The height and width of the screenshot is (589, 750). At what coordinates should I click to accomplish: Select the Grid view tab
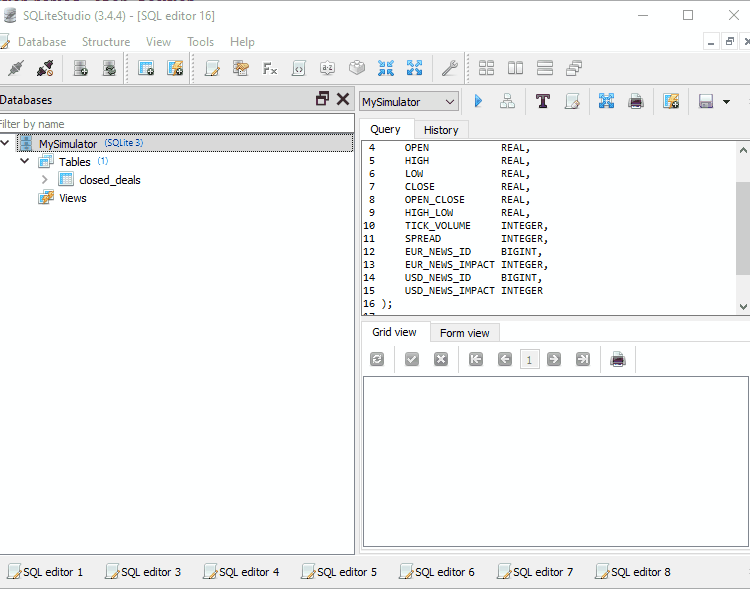tap(394, 332)
